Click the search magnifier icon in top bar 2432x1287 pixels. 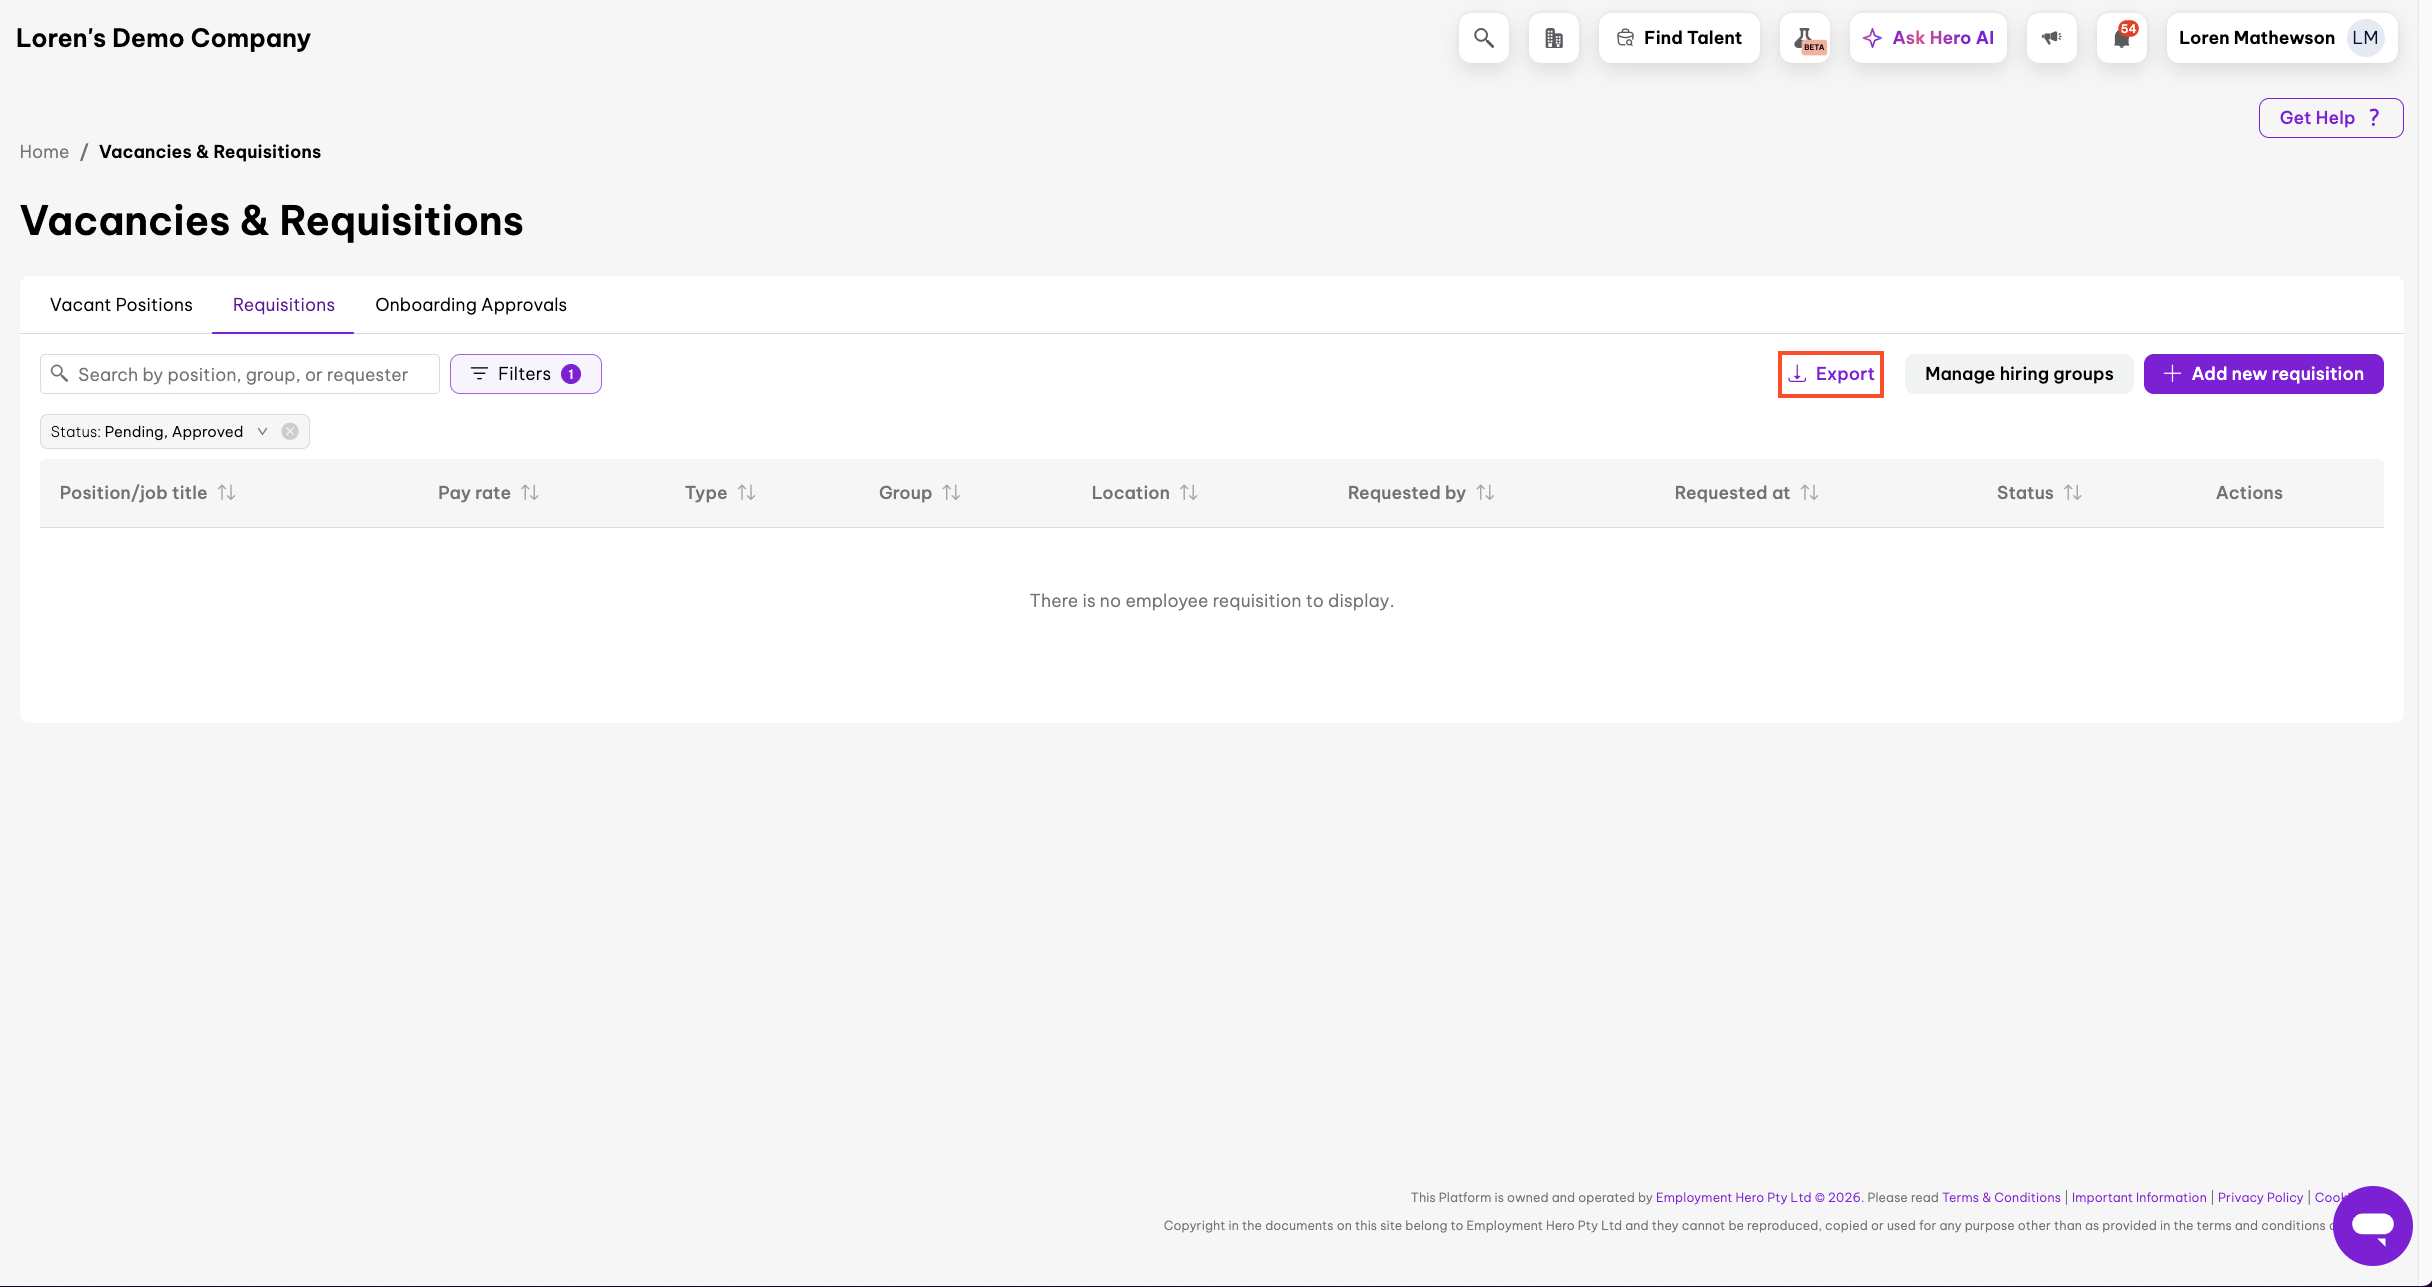point(1483,38)
